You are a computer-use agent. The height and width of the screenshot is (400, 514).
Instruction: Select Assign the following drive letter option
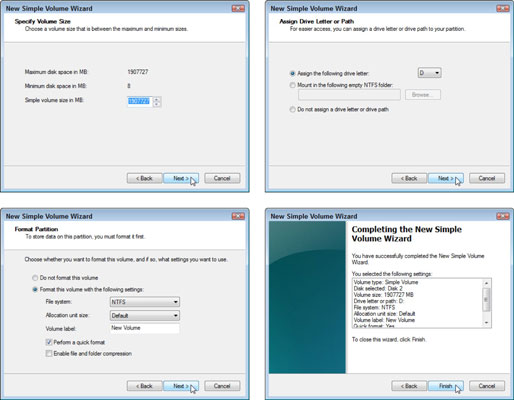tap(293, 73)
